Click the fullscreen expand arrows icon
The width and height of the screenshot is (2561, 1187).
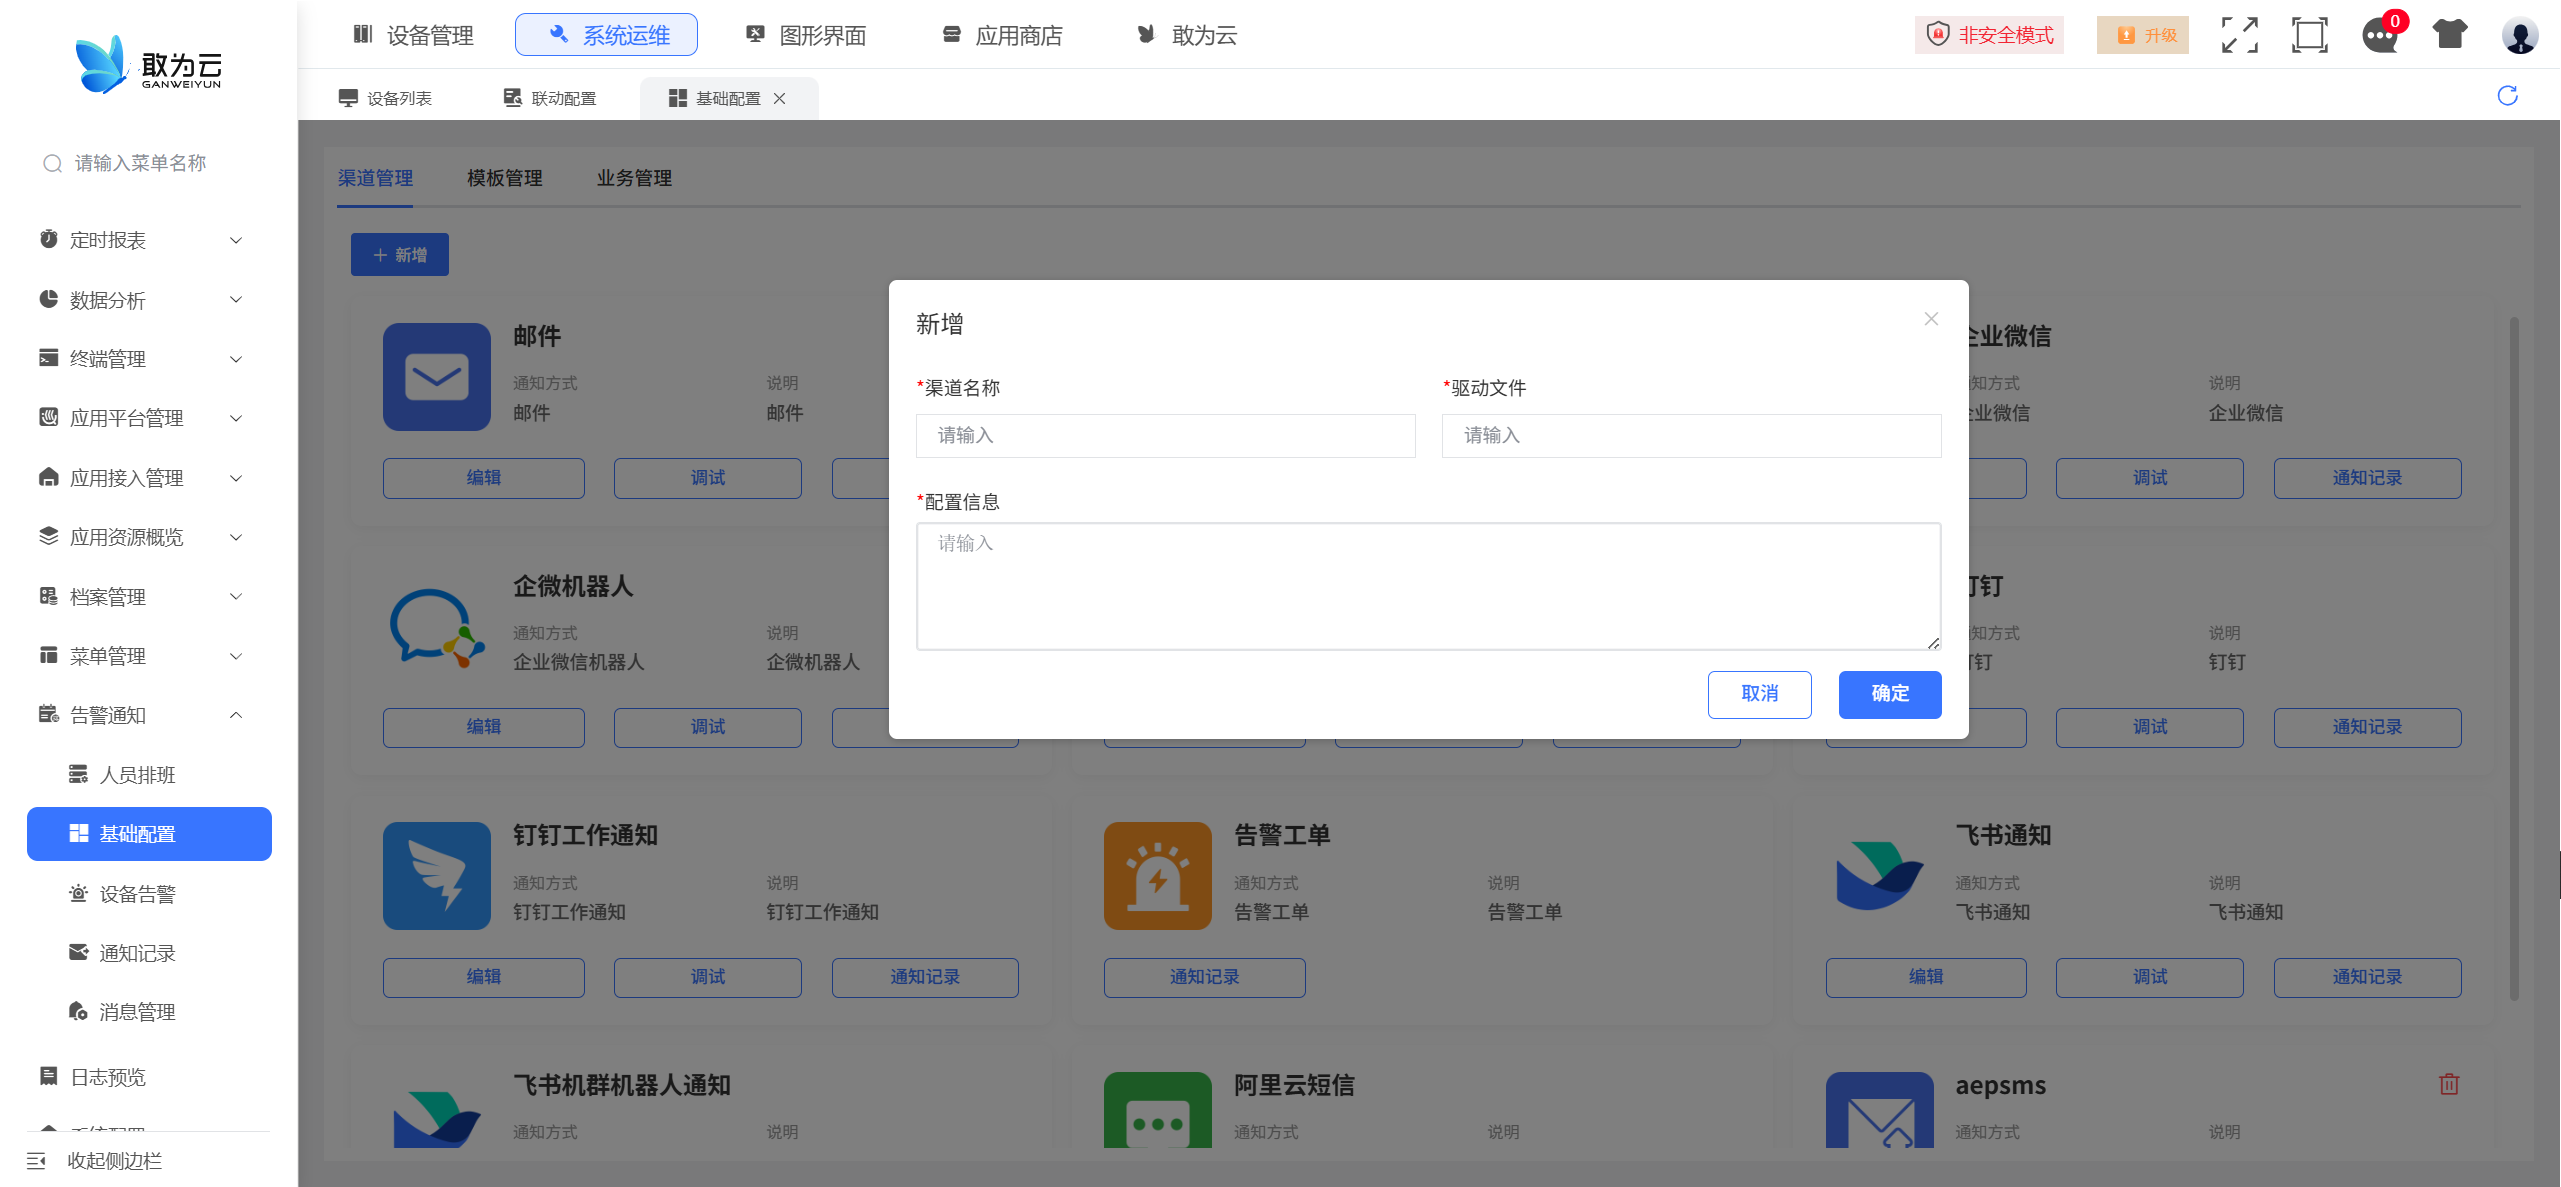tap(2239, 35)
